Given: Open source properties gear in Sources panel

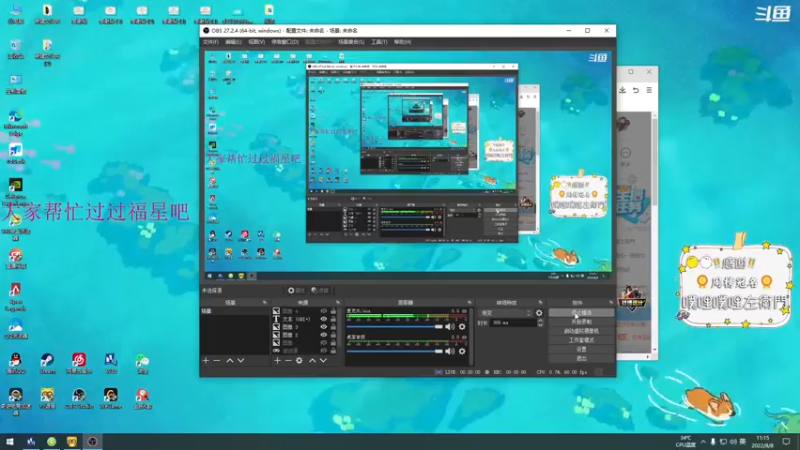Looking at the screenshot, I should click(x=299, y=361).
